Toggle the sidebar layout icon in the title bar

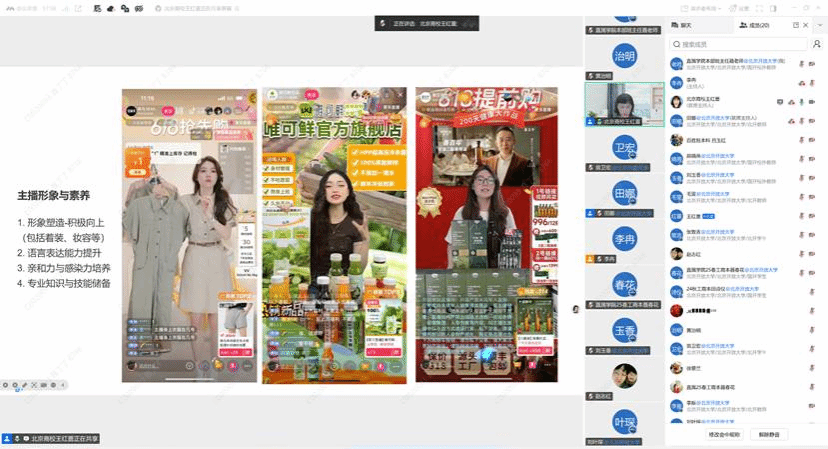coord(773,8)
